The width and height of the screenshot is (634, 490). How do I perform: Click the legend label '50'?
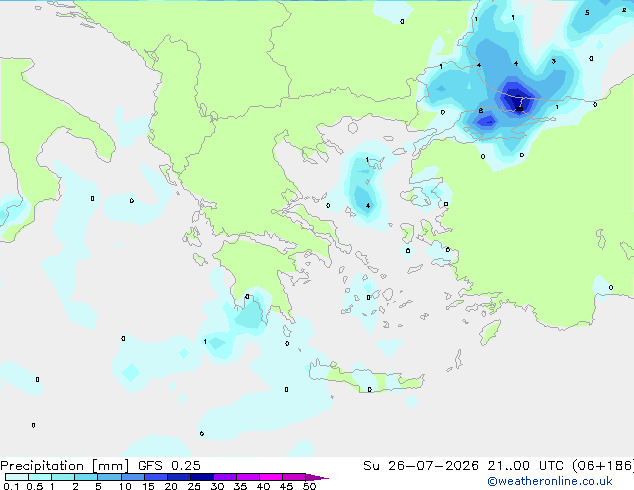(309, 486)
